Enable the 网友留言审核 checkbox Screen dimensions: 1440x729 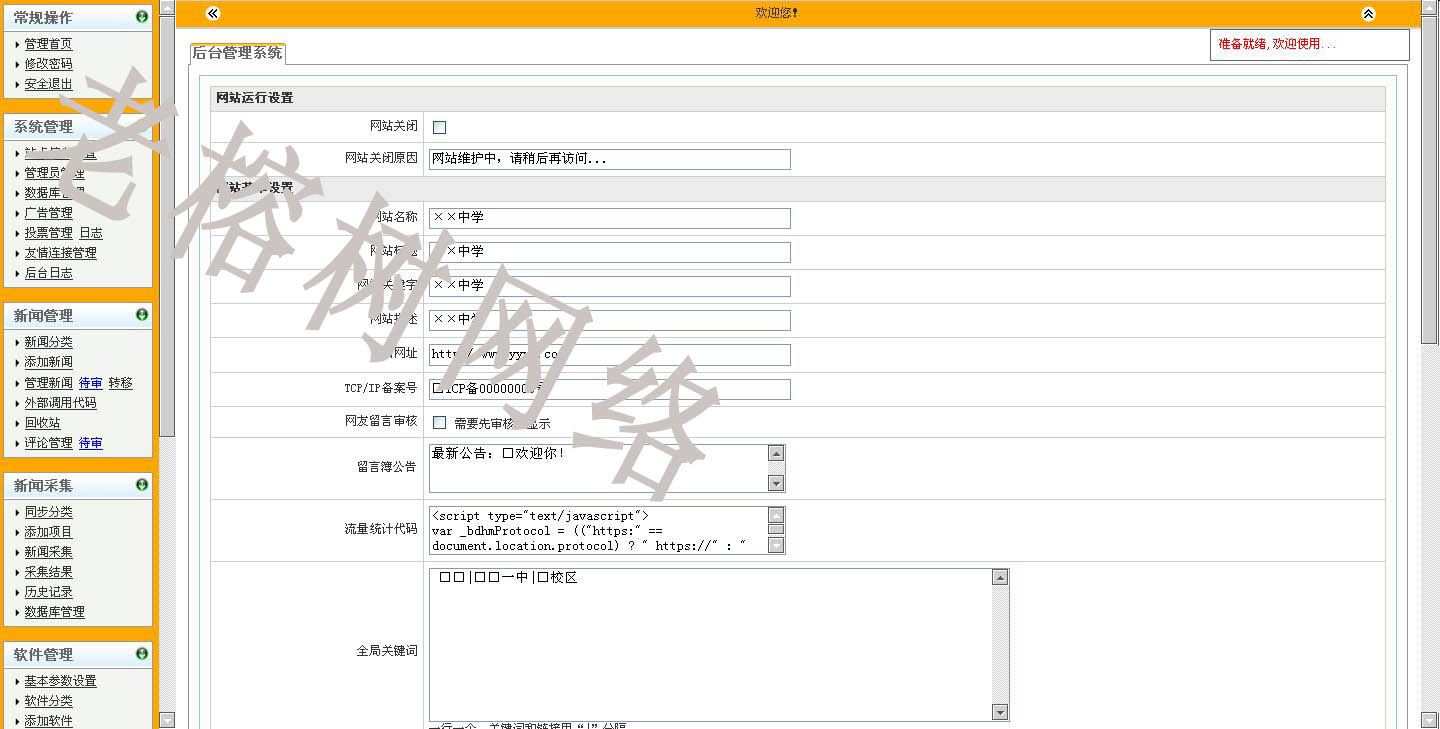(439, 422)
